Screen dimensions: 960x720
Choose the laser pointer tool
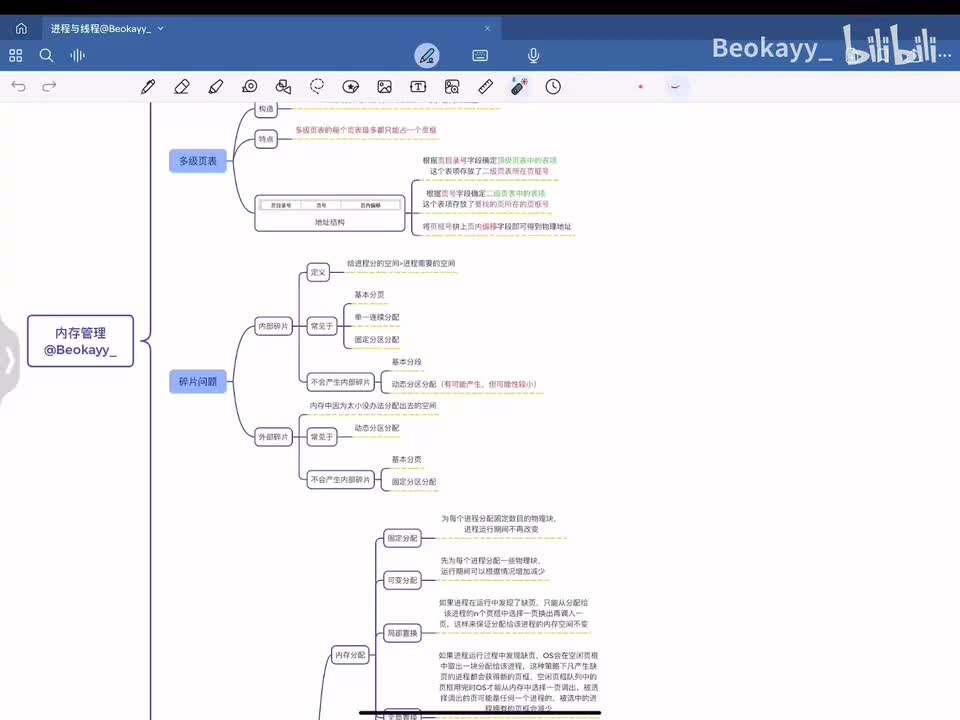[x=519, y=87]
